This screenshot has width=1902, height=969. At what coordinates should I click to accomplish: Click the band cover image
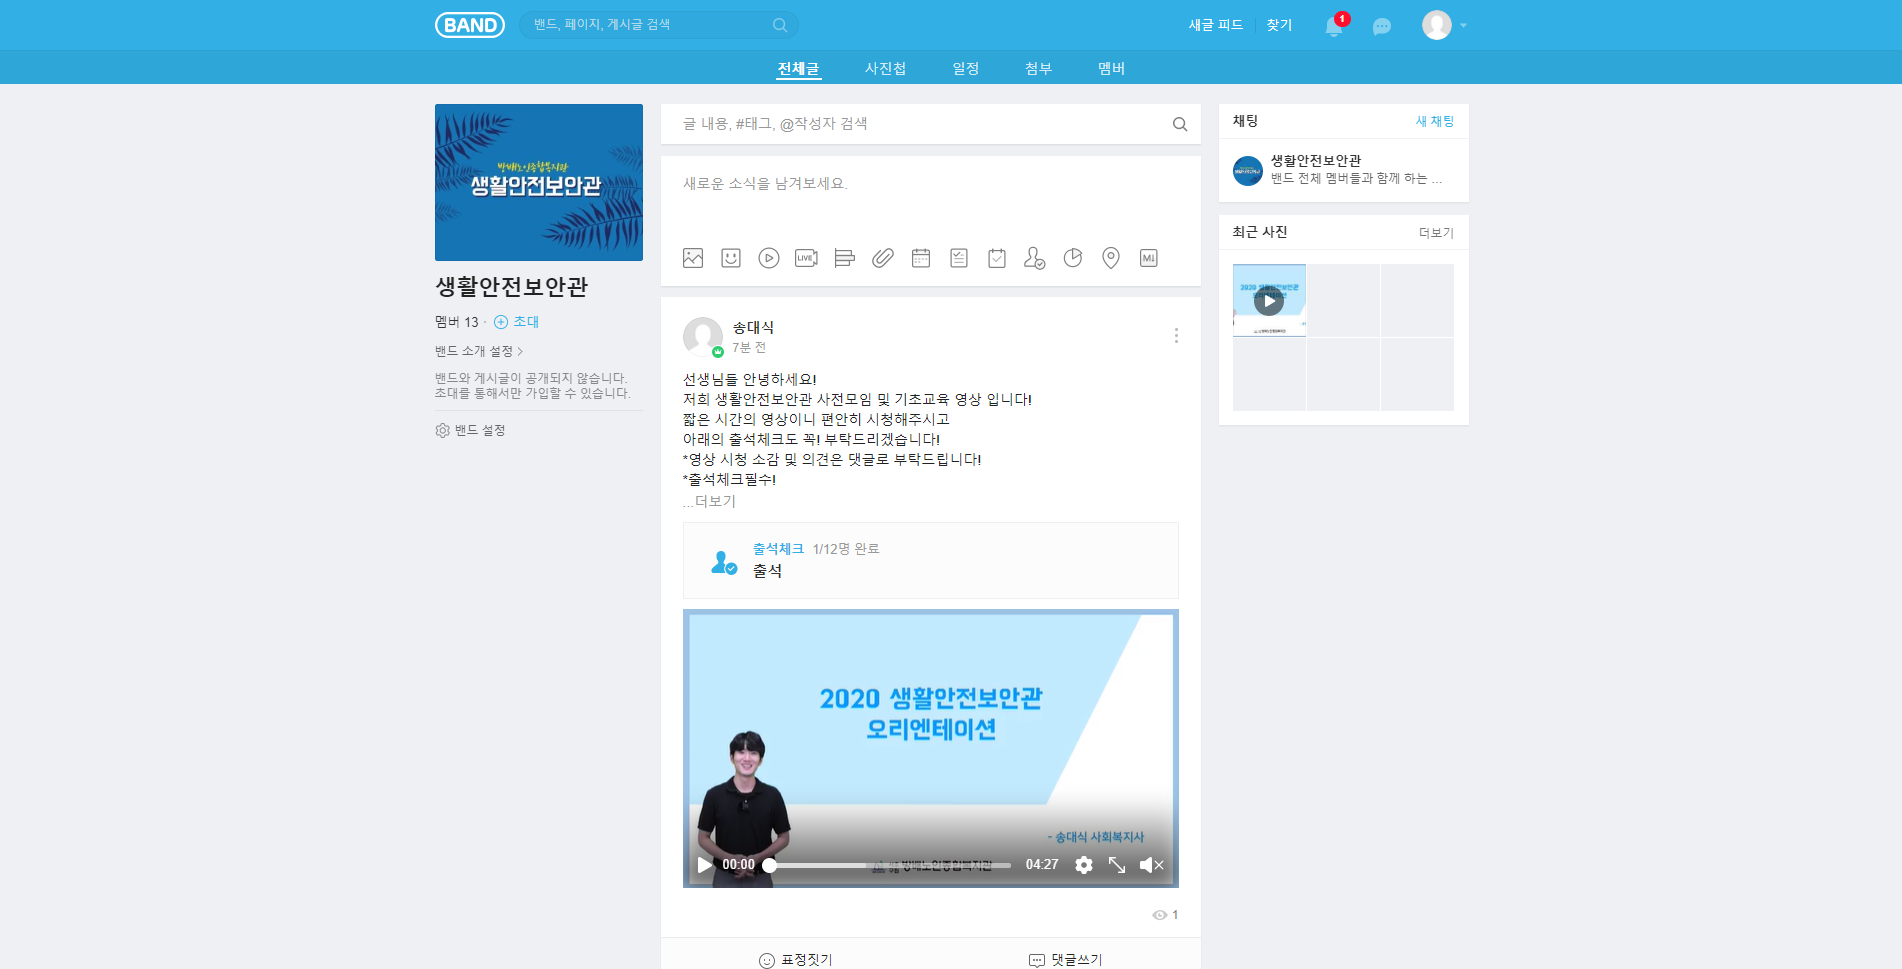pyautogui.click(x=539, y=182)
